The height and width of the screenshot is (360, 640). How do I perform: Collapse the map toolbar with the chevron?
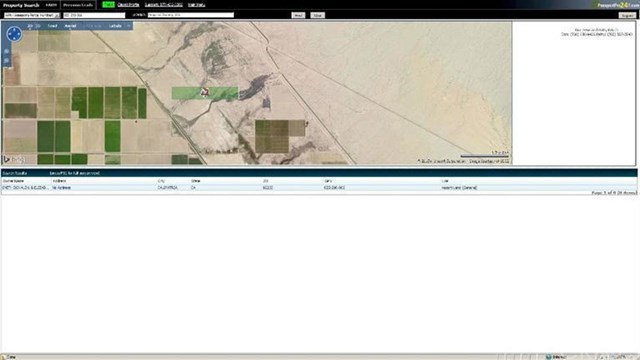click(128, 26)
